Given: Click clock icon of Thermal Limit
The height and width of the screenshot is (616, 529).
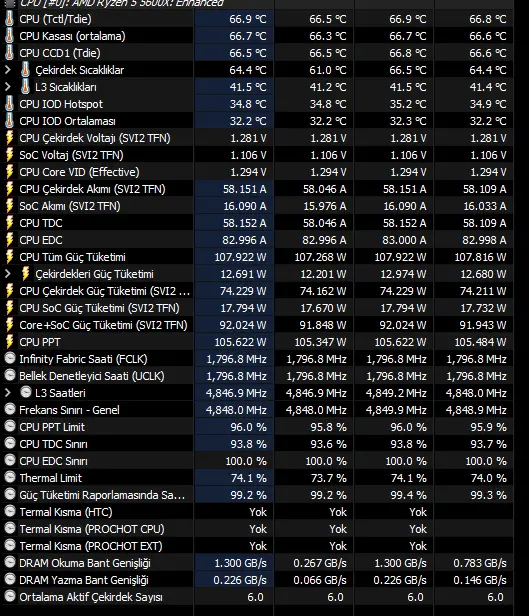Looking at the screenshot, I should [x=10, y=477].
